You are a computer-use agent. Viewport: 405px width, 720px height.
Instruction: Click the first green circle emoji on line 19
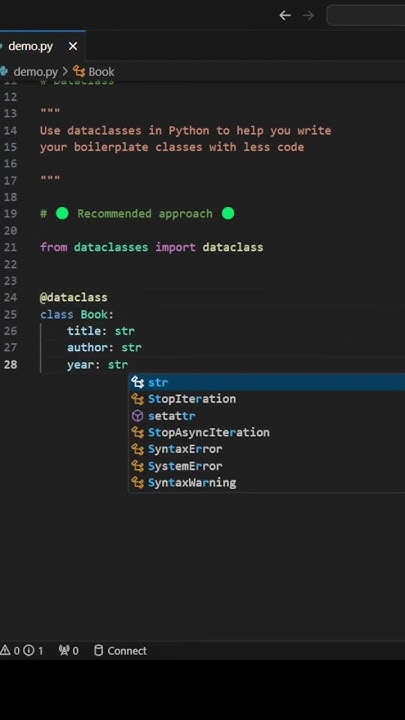click(x=62, y=214)
